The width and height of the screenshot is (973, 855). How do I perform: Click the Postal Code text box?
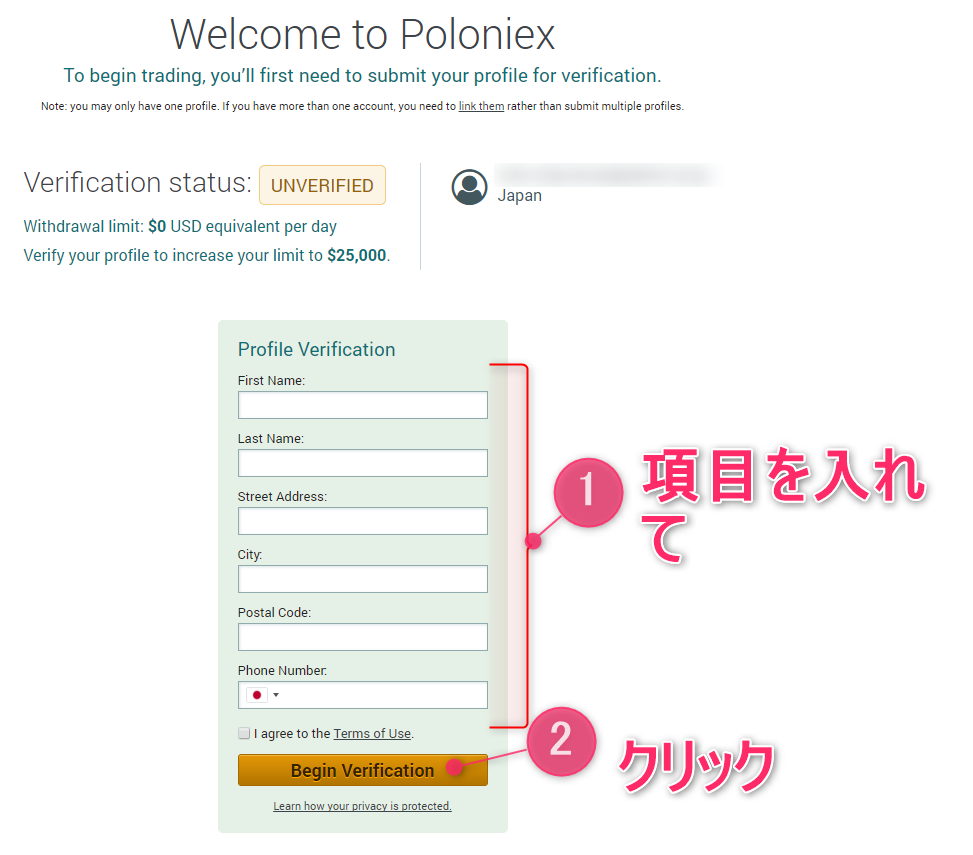[x=362, y=637]
